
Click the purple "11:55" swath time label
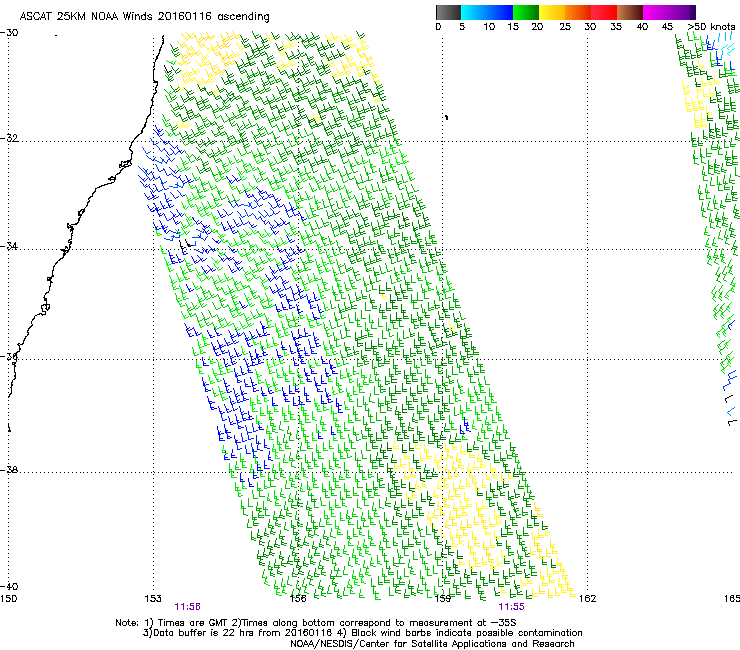point(512,607)
